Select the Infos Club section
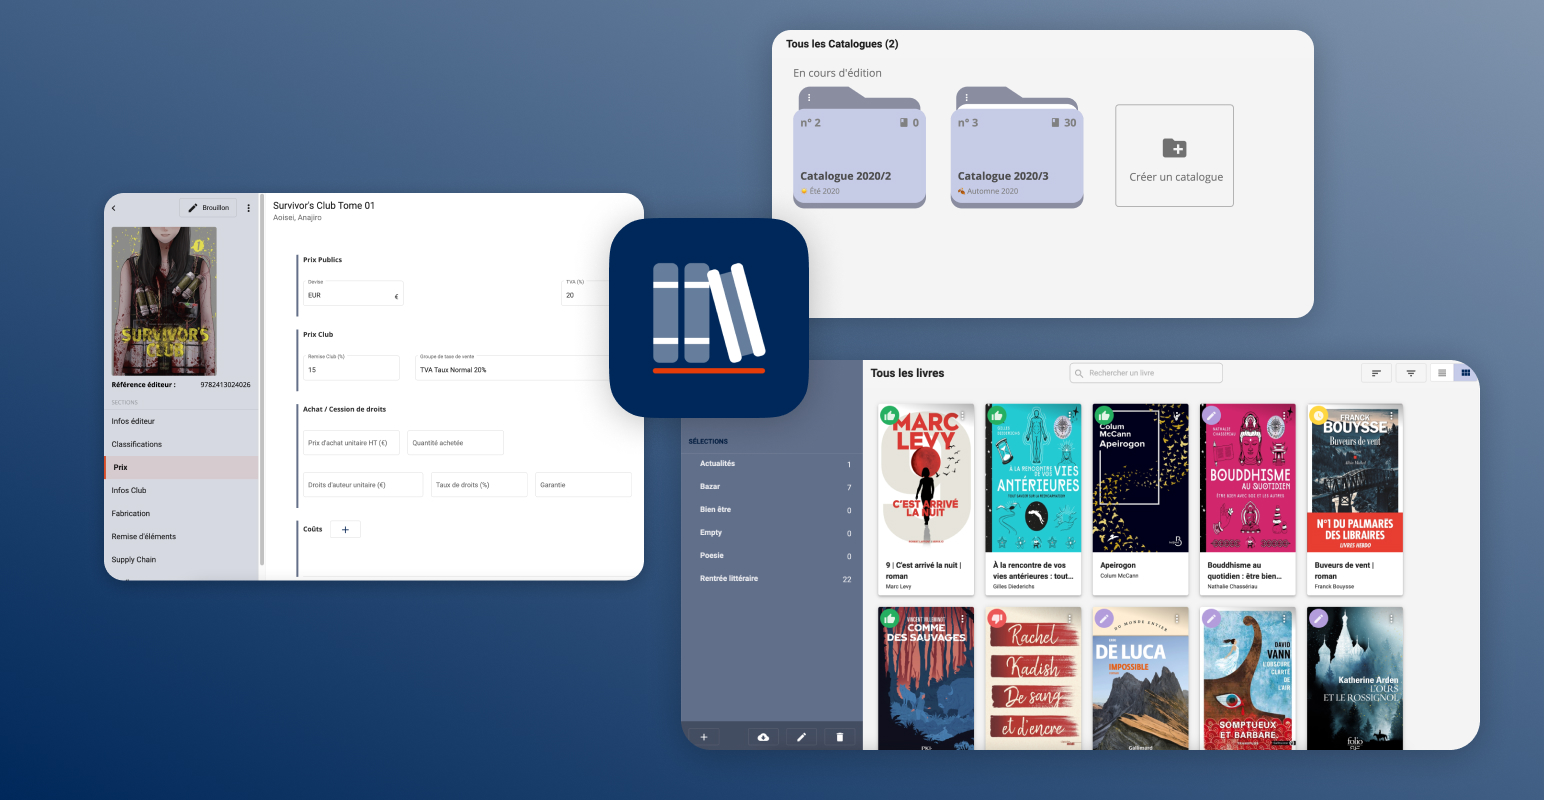The width and height of the screenshot is (1544, 800). coord(129,490)
